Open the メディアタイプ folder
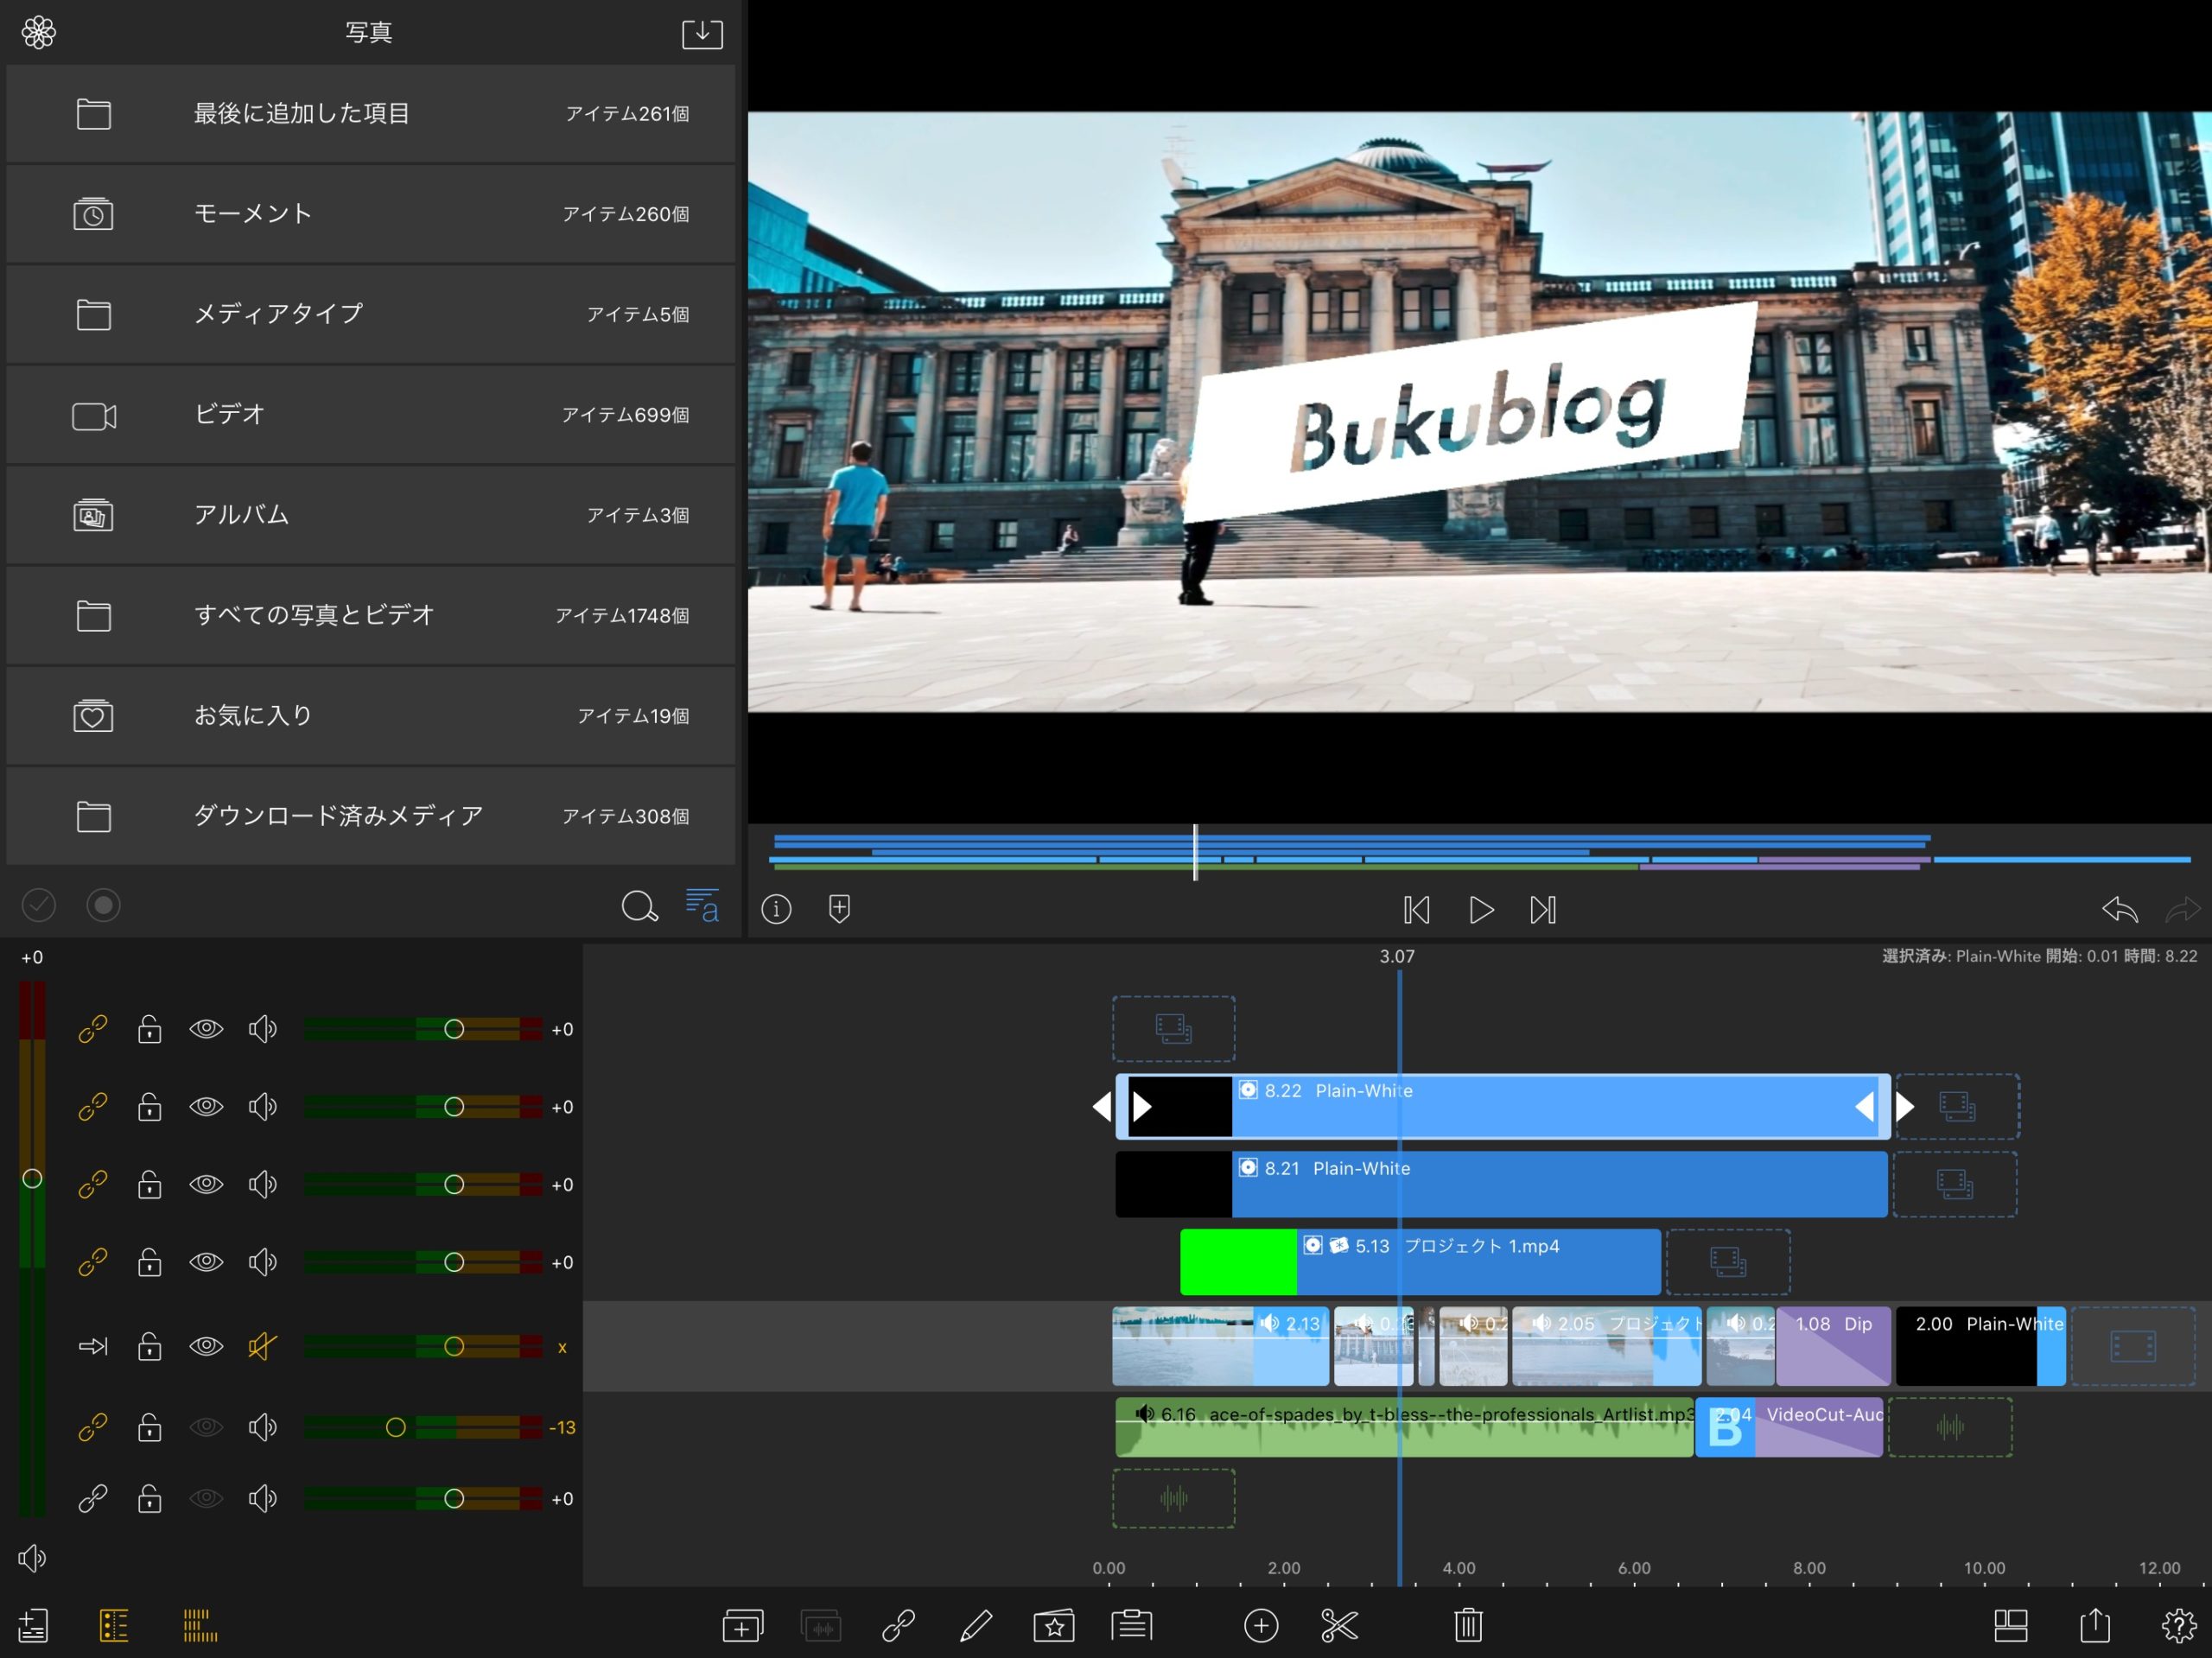The width and height of the screenshot is (2212, 1658). pyautogui.click(x=371, y=314)
